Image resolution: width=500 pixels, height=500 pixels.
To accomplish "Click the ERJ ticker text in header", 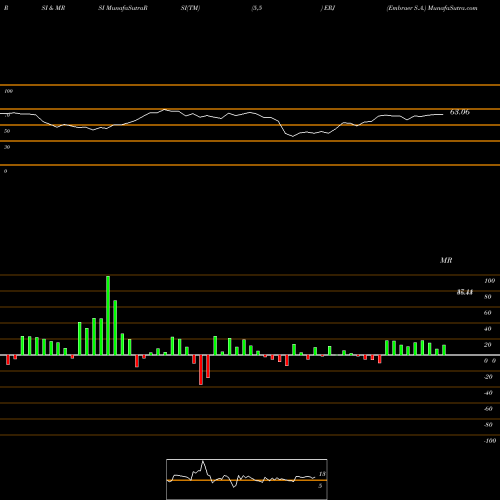I will pos(329,8).
